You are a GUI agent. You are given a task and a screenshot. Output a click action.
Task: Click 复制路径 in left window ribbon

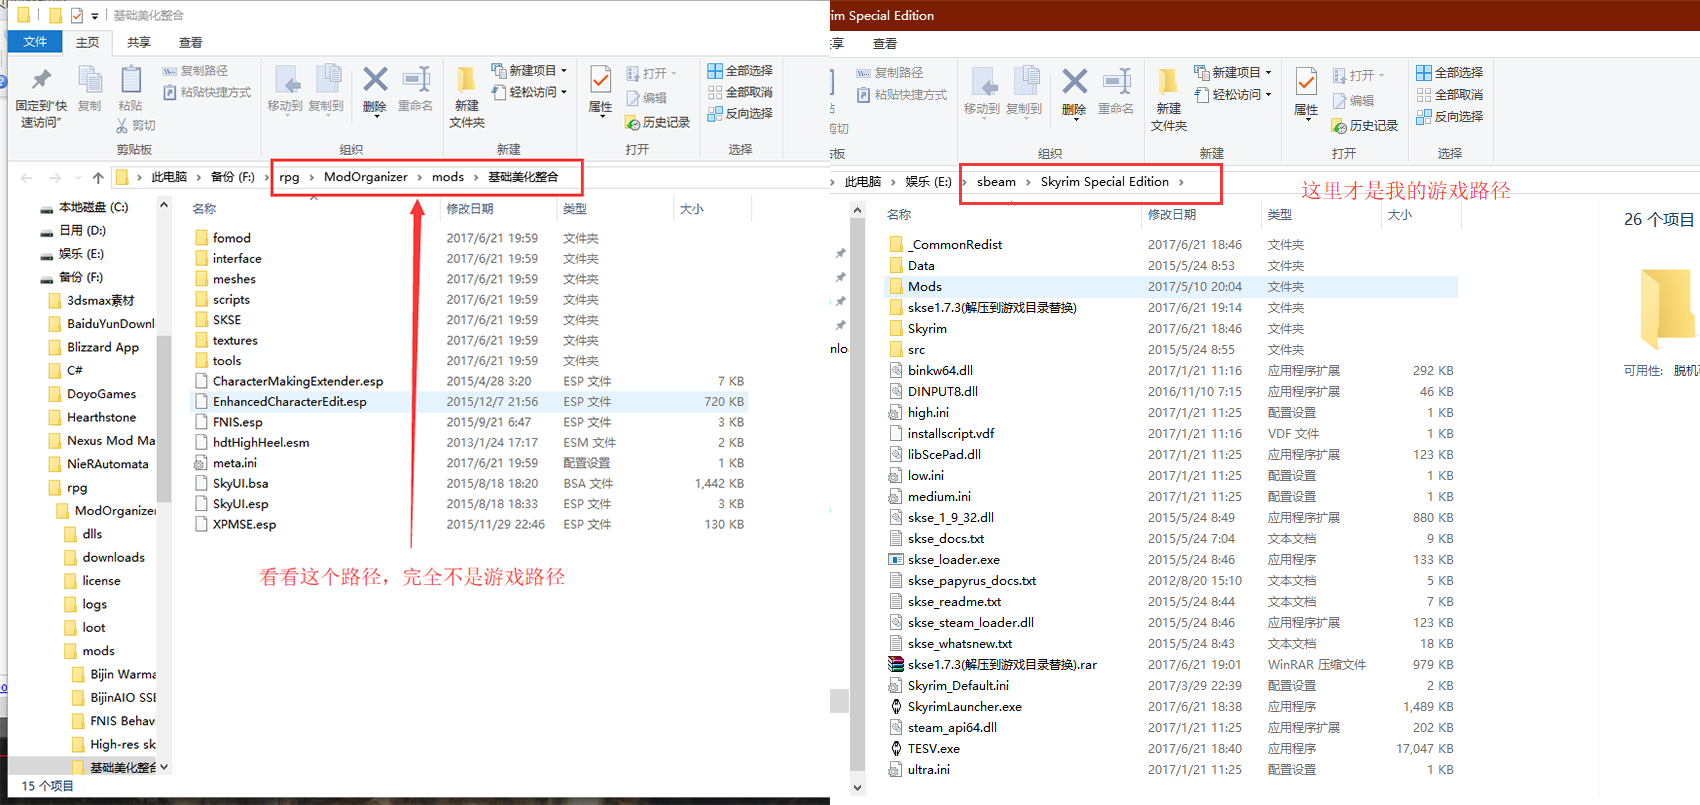[196, 71]
